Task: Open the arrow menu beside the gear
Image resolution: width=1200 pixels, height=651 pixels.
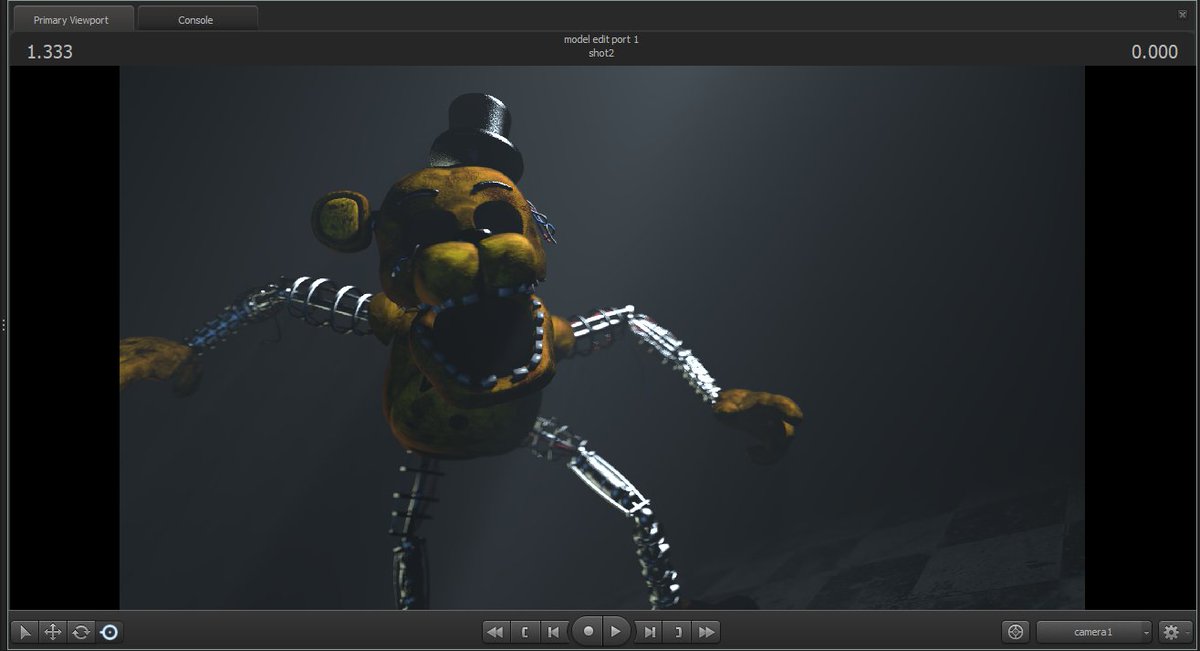Action: pyautogui.click(x=1186, y=632)
